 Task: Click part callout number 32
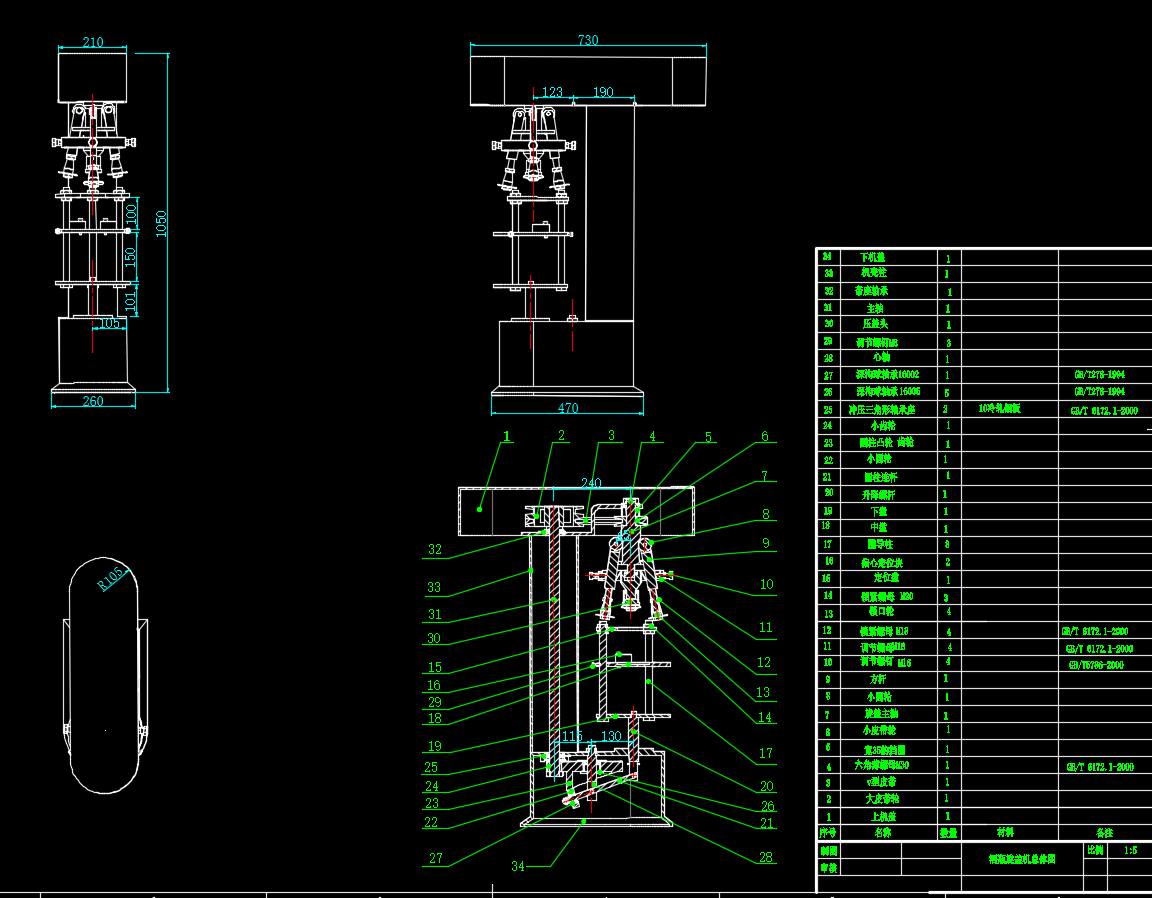434,549
